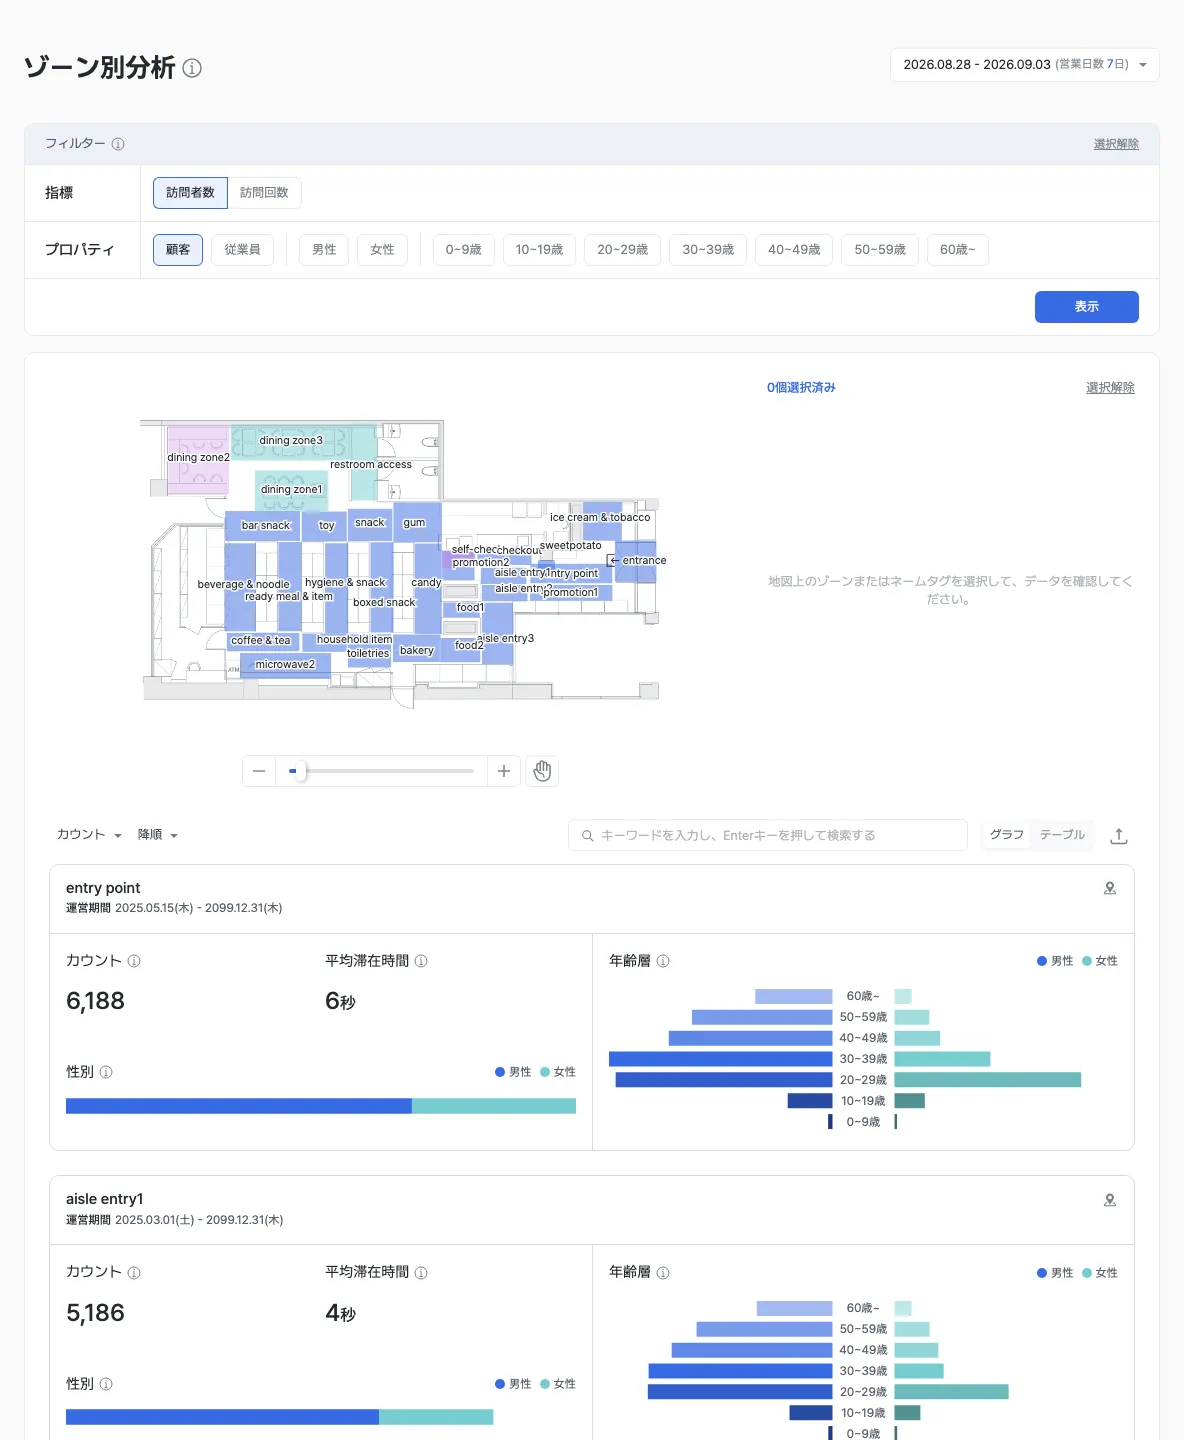Screen dimensions: 1184x1440
Task: Zoom out the floor map with minus
Action: coord(259,771)
